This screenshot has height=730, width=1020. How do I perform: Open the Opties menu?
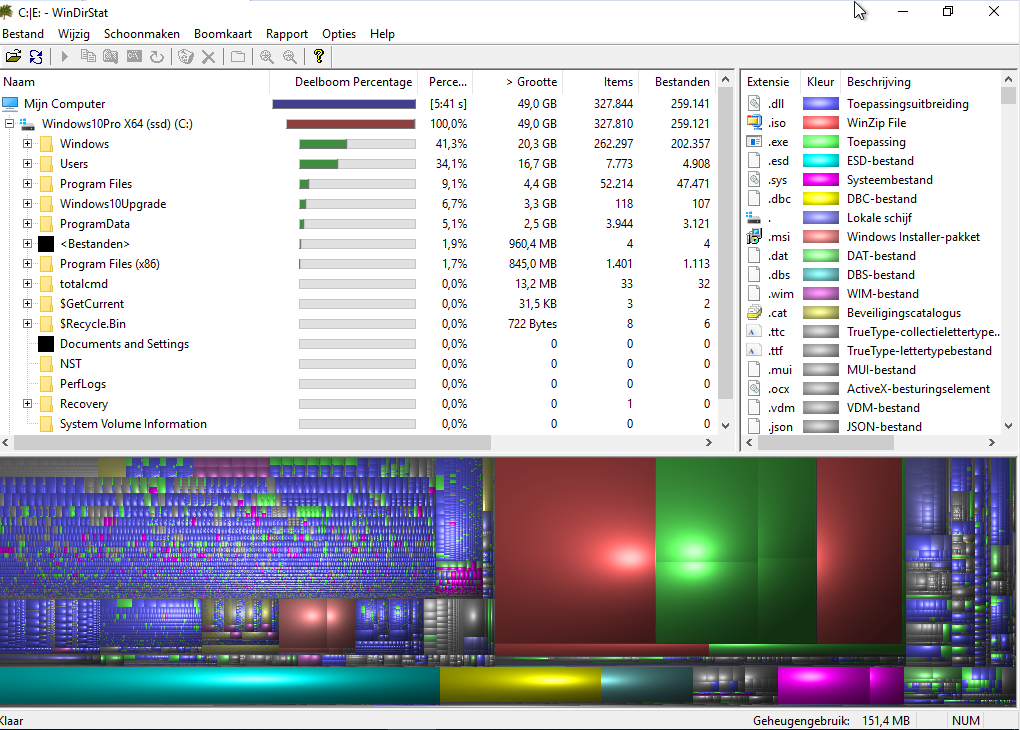click(x=339, y=34)
